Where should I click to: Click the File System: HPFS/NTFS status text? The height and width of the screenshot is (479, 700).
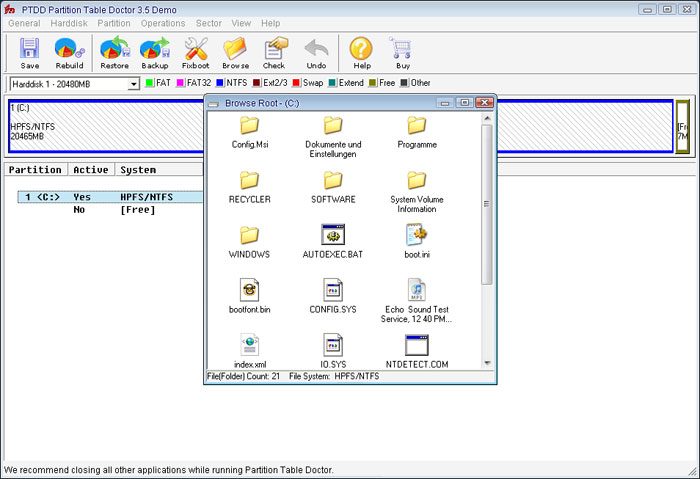tap(334, 376)
